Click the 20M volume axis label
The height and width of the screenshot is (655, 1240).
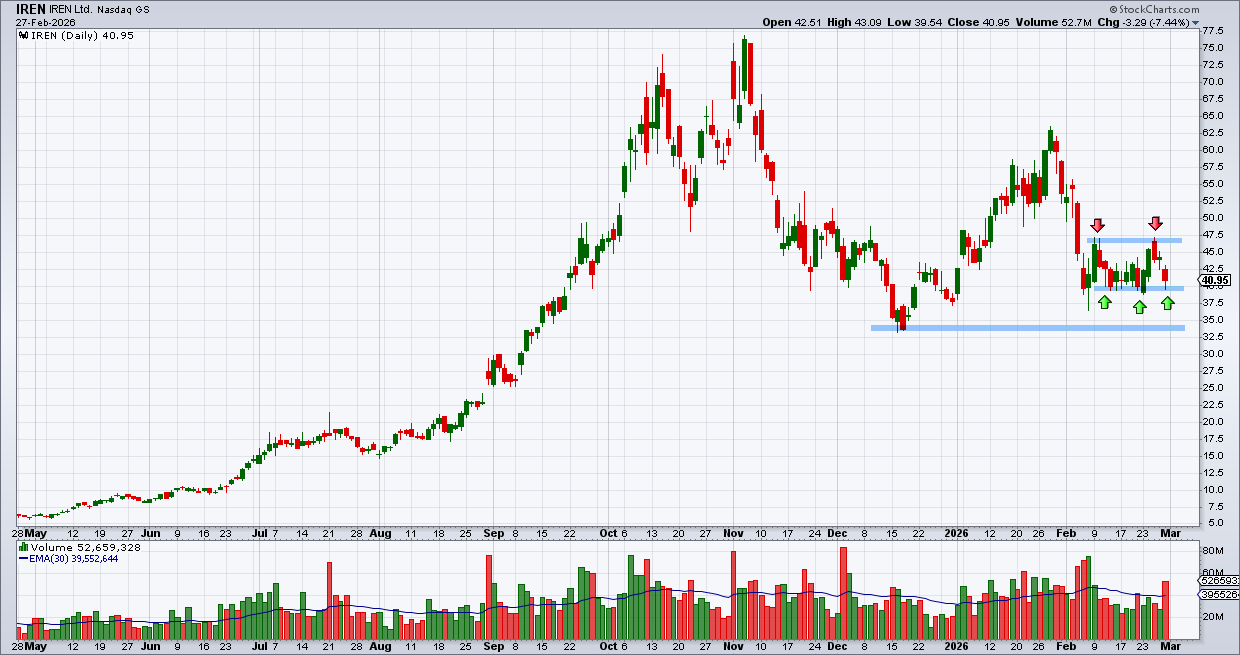click(1213, 617)
